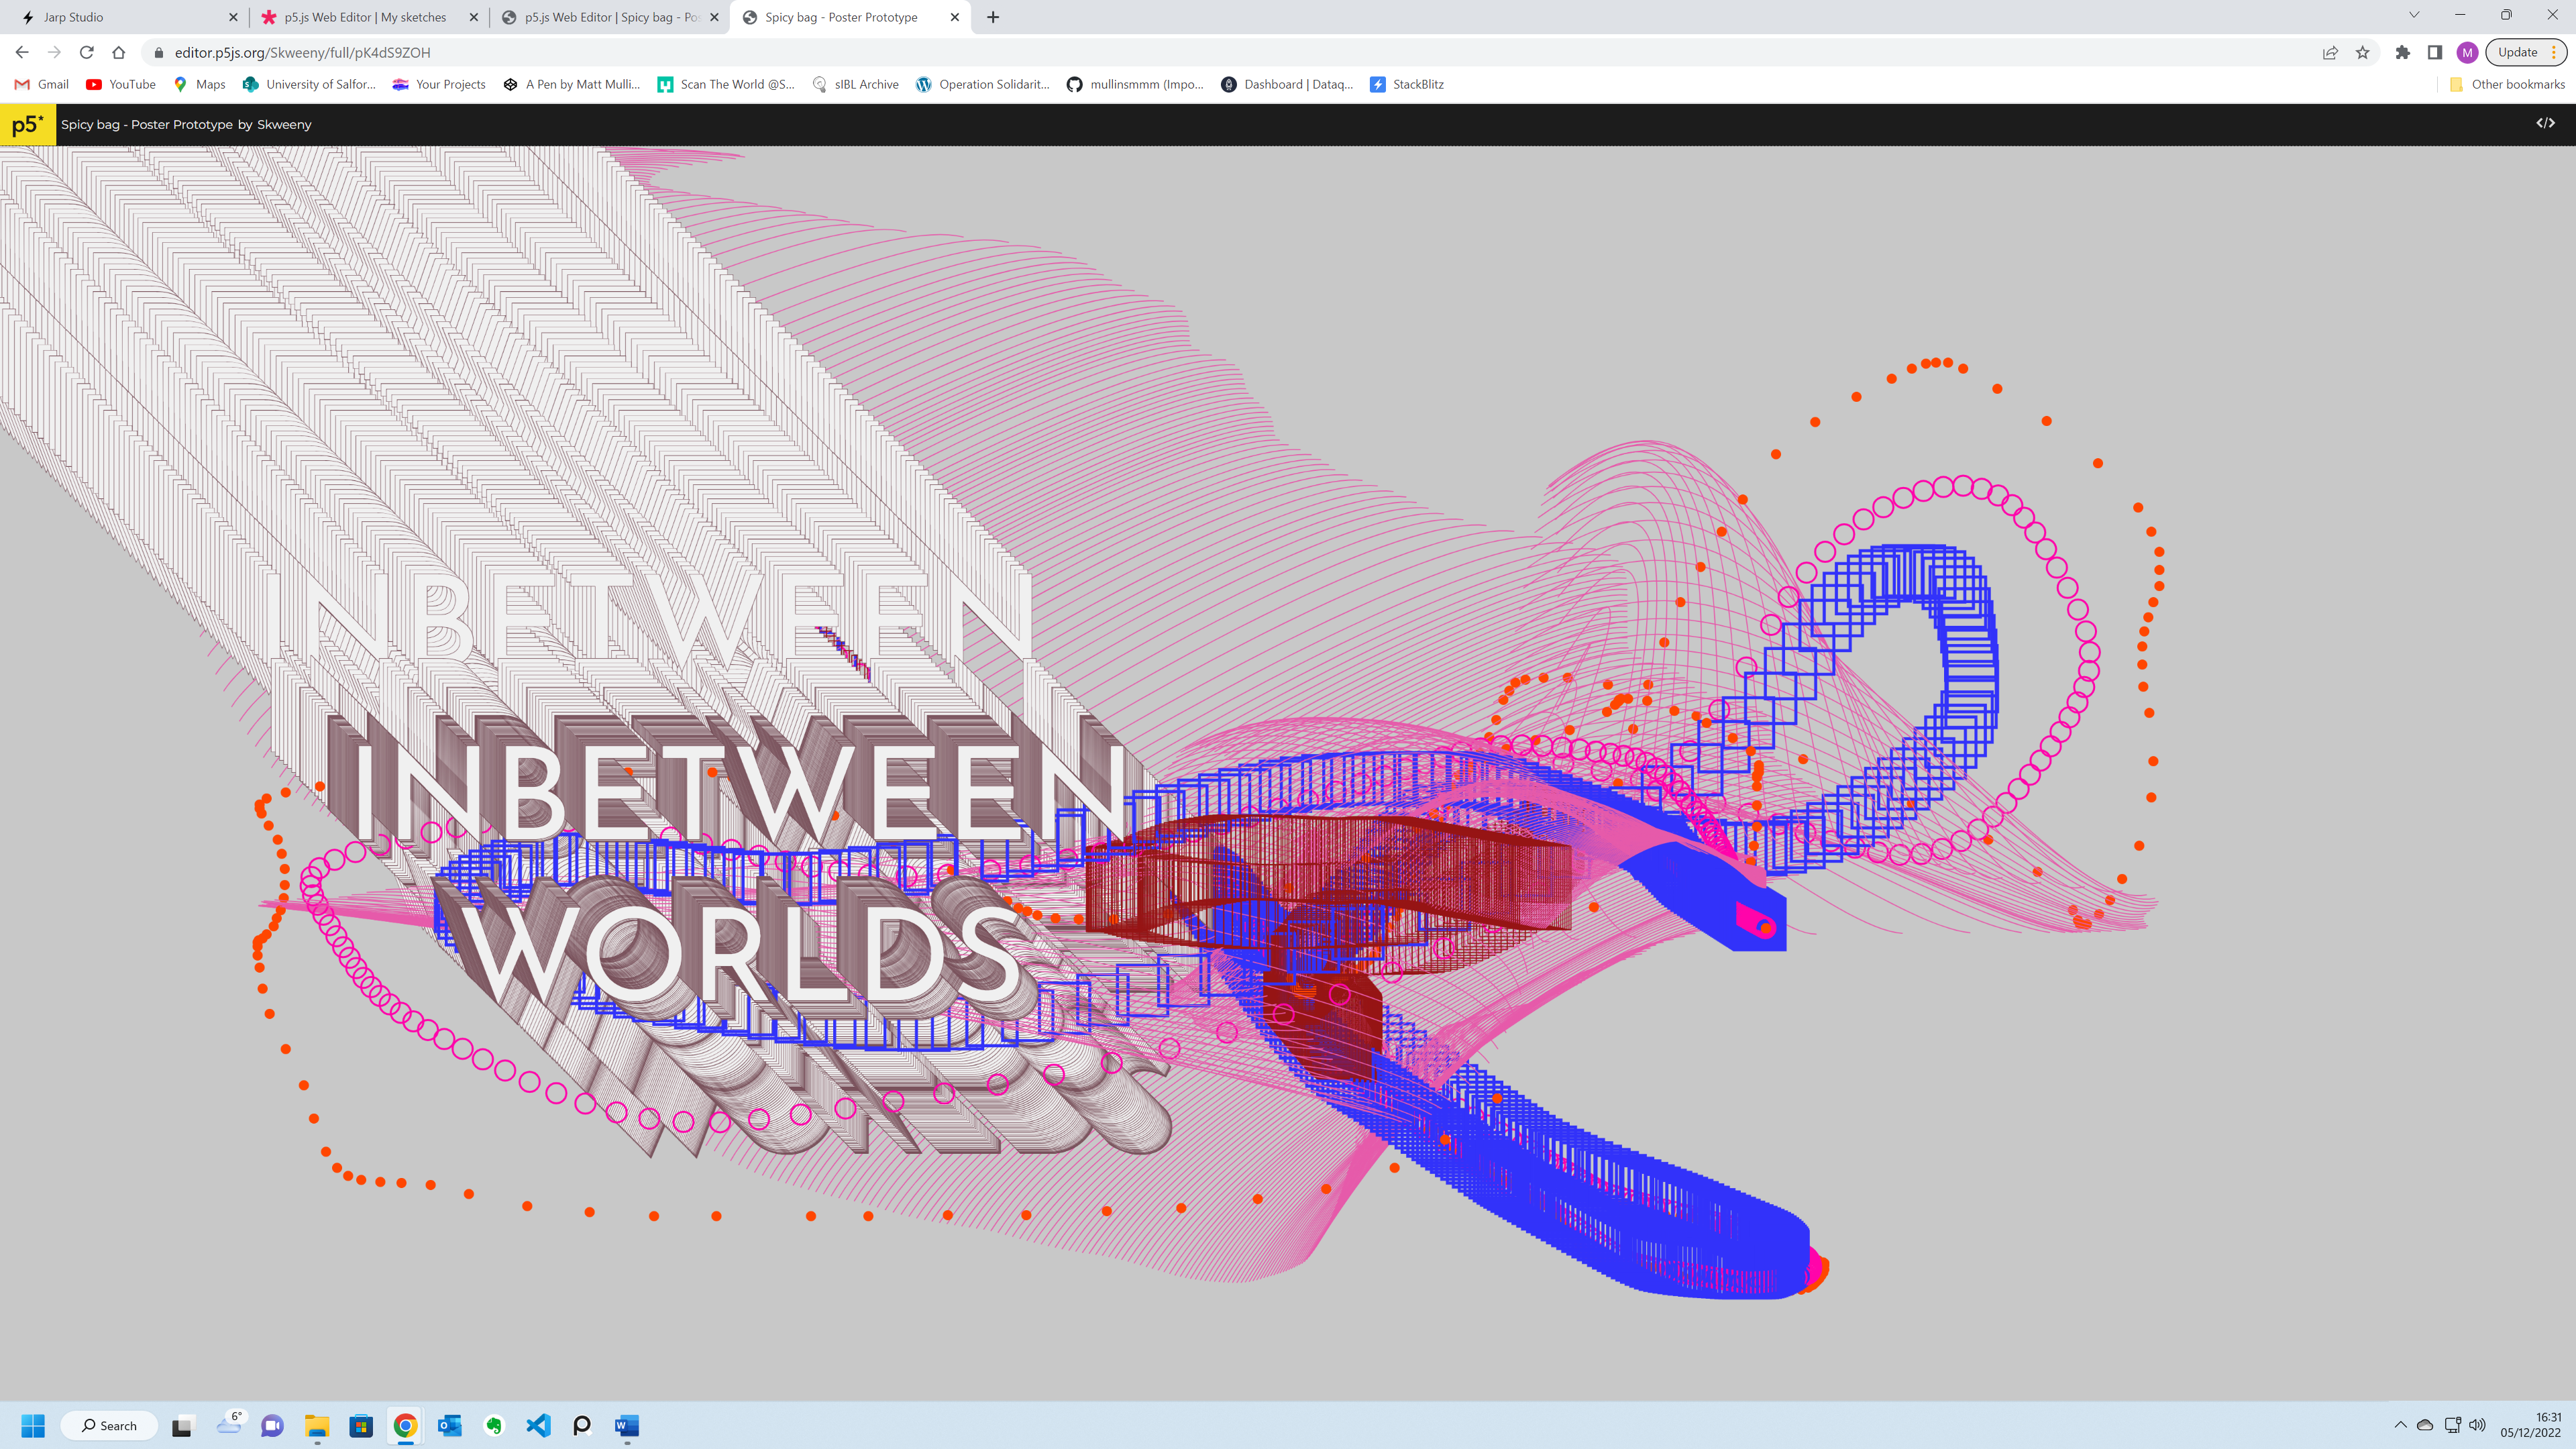Go to browser home page
Viewport: 2576px width, 1449px height.
coord(119,52)
